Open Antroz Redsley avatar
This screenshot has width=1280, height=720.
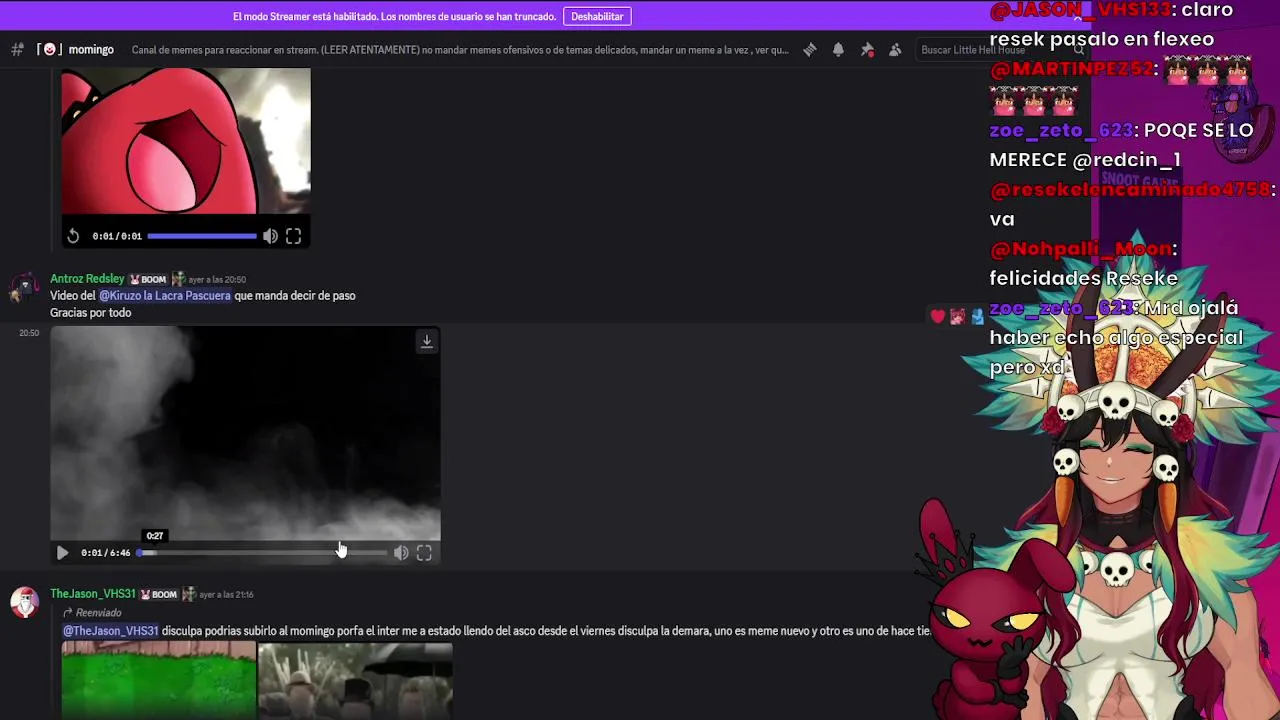pos(24,287)
